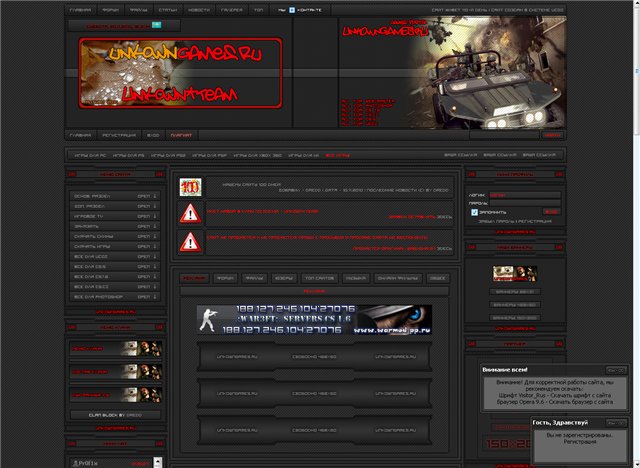The height and width of the screenshot is (468, 640).
Task: Expand the ВСЕ ДЛЯ CS1.6 menu section
Action: pyautogui.click(x=115, y=277)
